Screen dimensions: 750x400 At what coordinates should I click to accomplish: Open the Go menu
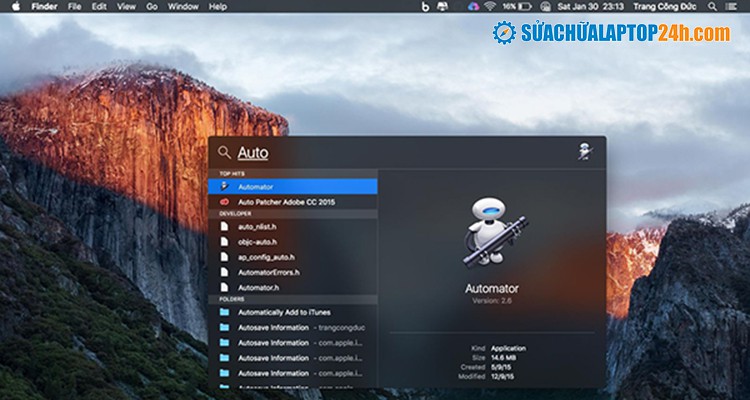152,7
